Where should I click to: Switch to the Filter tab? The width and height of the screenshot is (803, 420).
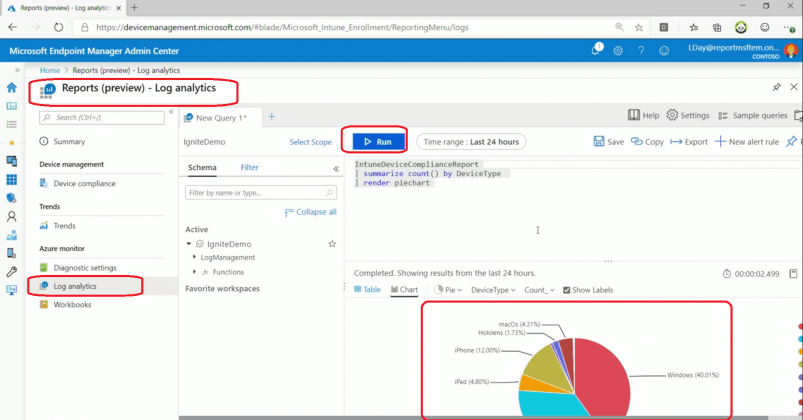(x=249, y=168)
